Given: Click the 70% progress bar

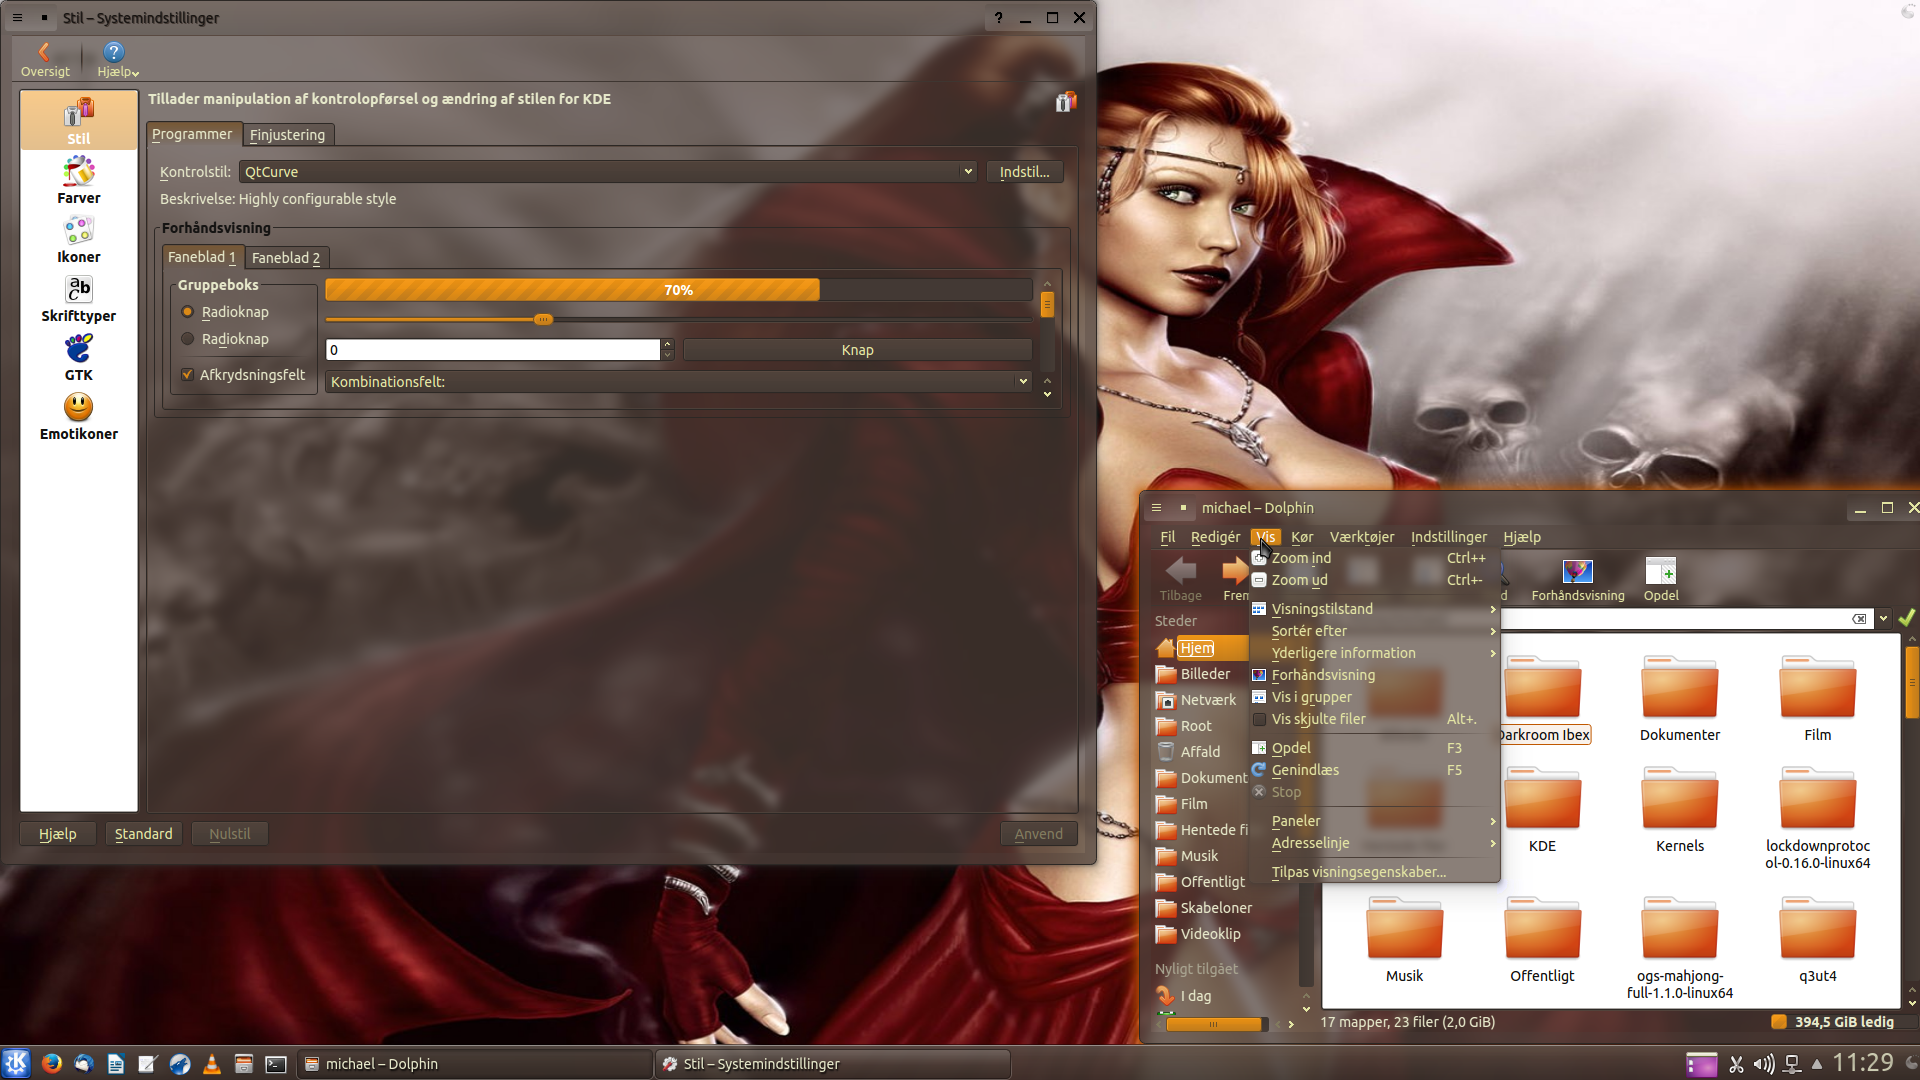Looking at the screenshot, I should (678, 290).
